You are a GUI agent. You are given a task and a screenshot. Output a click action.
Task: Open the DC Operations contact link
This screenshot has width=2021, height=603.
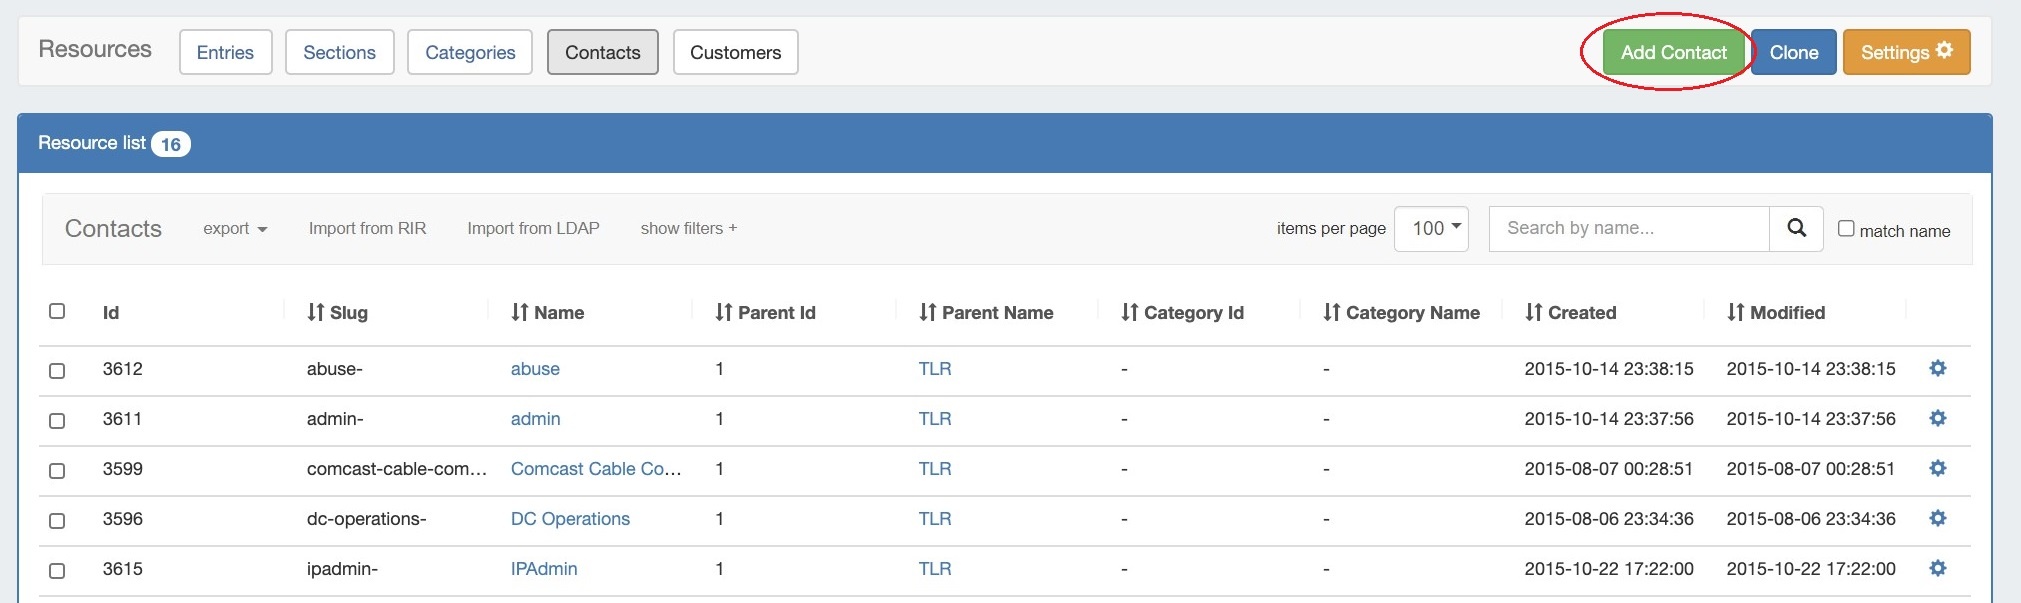point(570,519)
